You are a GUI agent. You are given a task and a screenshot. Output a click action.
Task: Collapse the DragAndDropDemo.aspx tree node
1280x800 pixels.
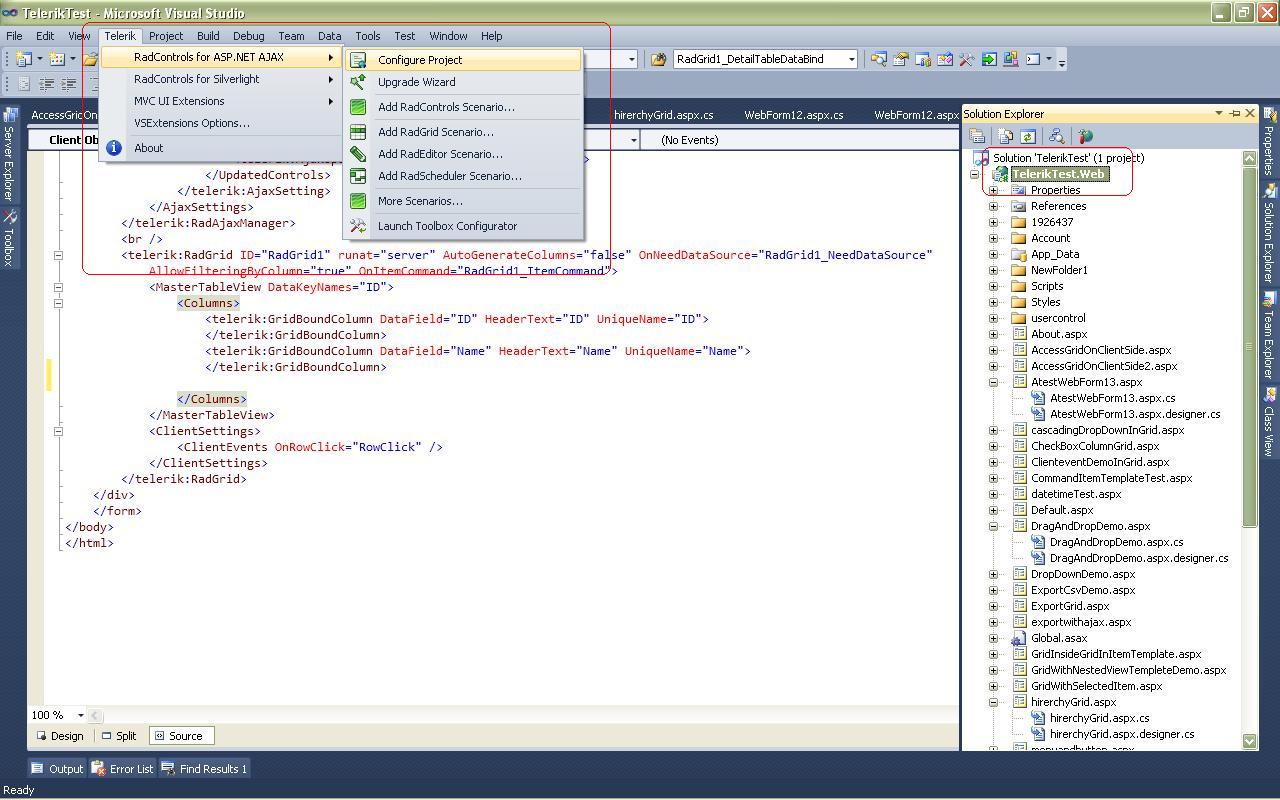click(x=994, y=526)
